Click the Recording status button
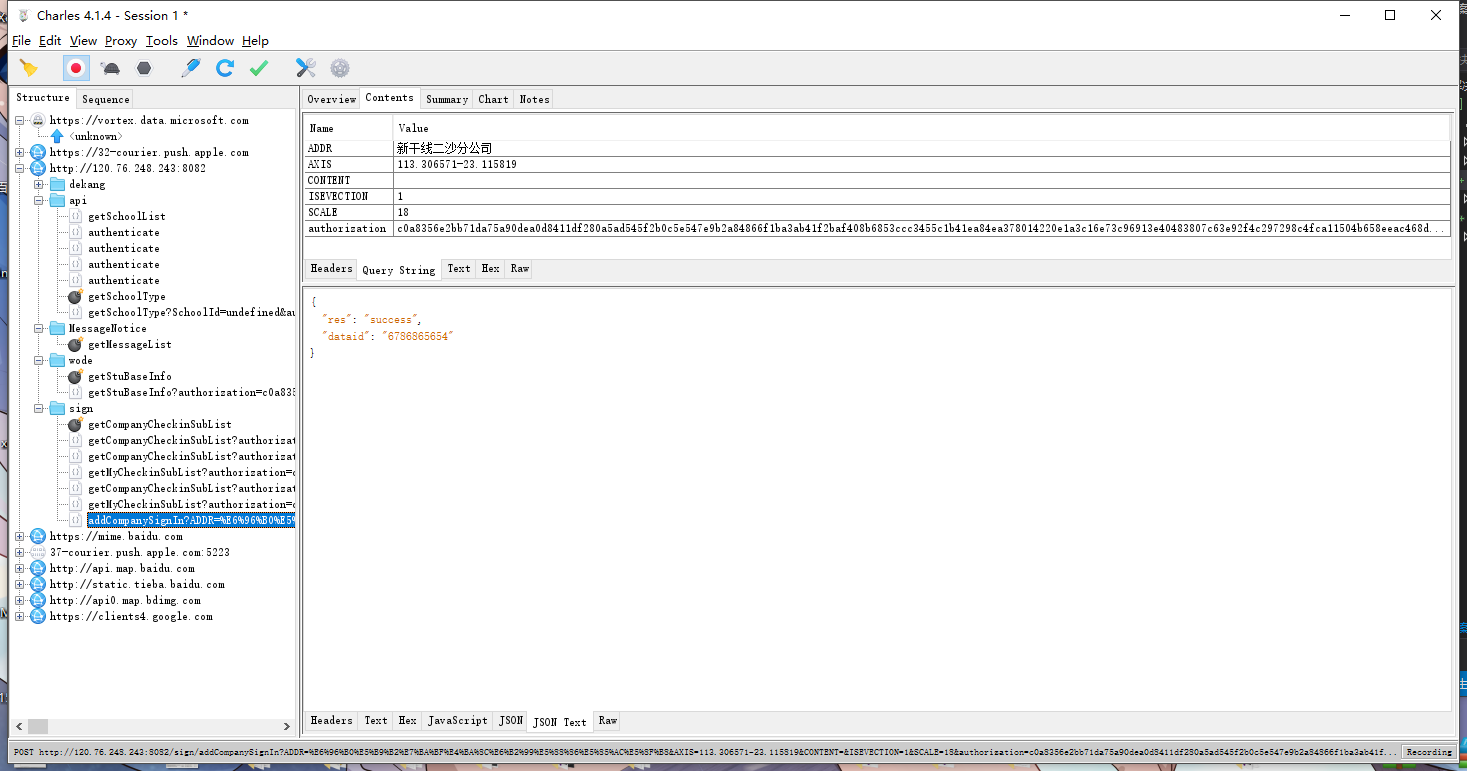Viewport: 1467px width, 771px height. [x=1429, y=752]
